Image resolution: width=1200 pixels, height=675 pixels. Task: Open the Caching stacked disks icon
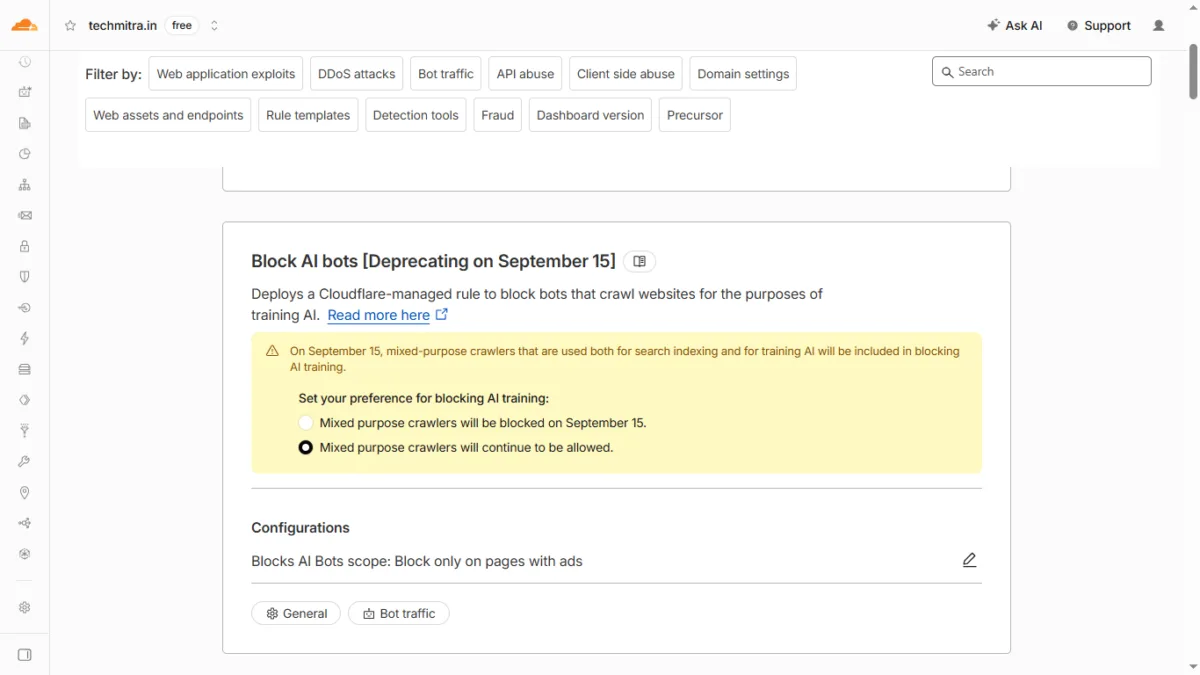[25, 369]
